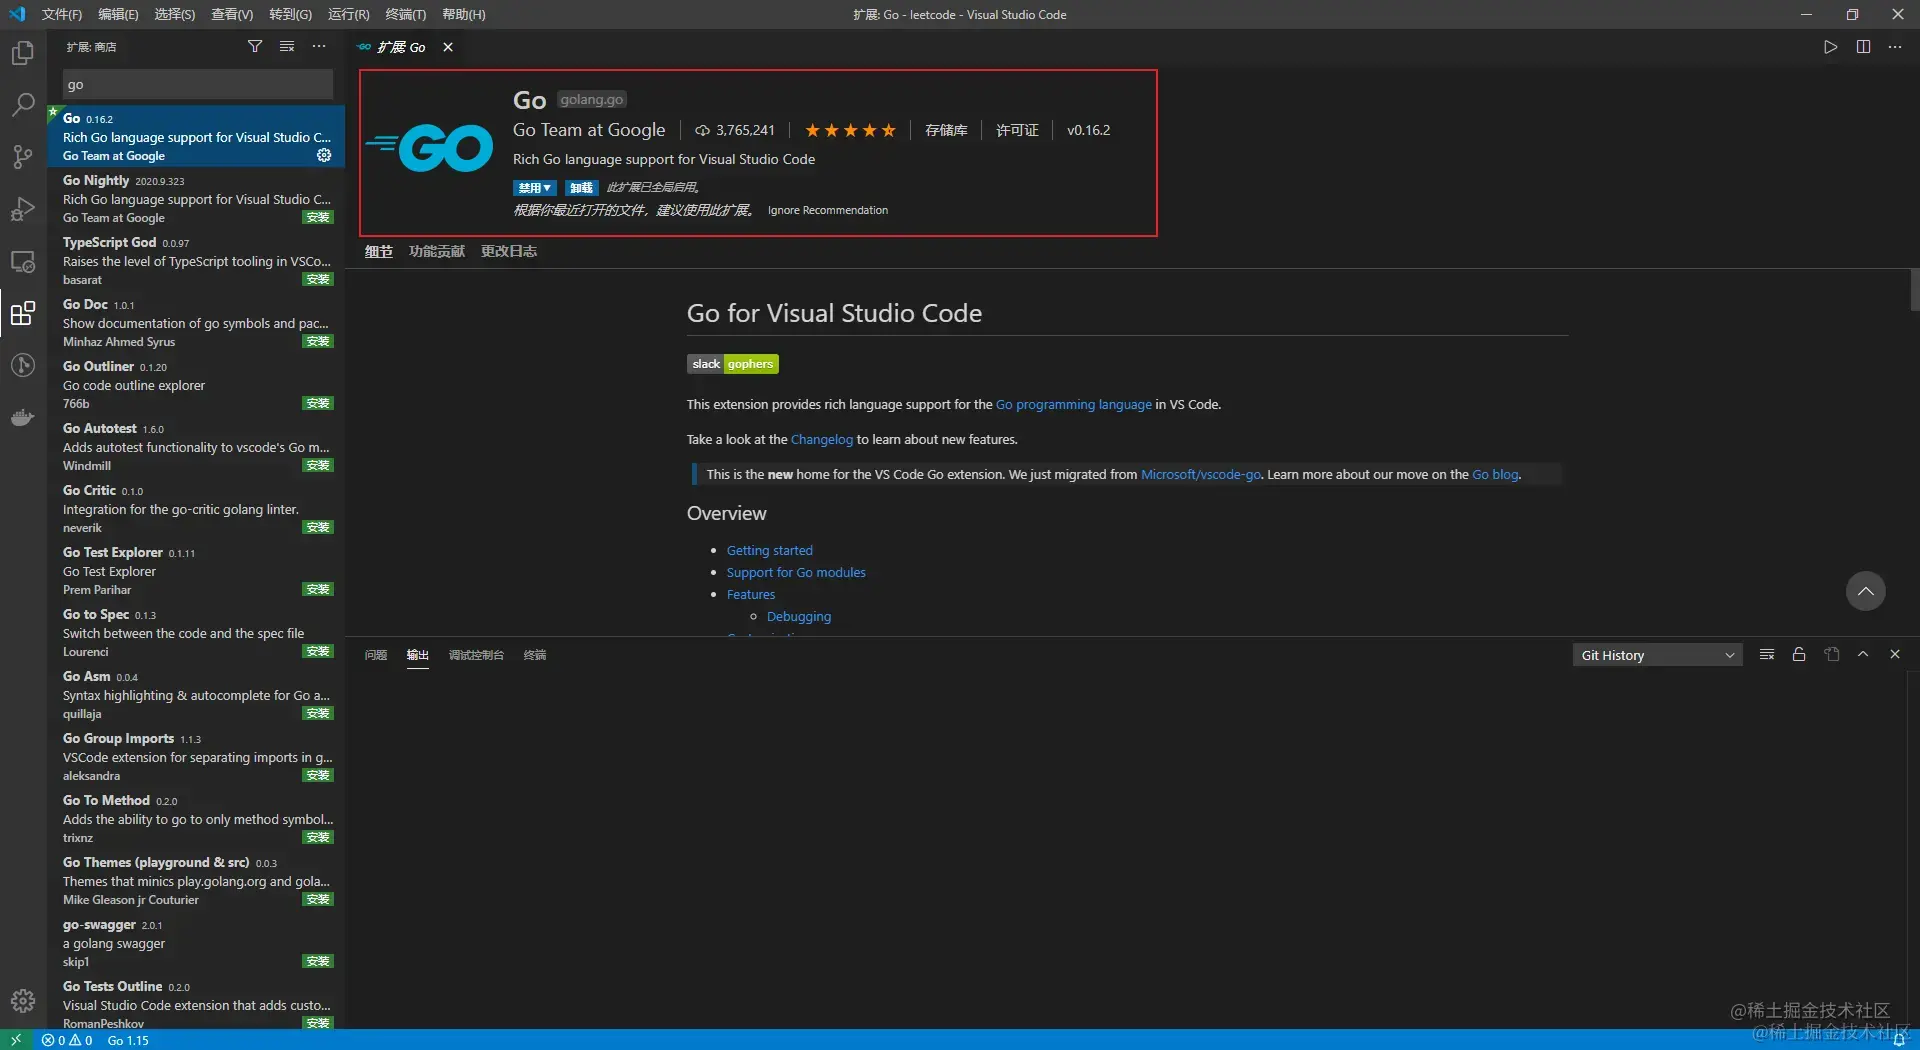1920x1050 pixels.
Task: Open the errors and warnings status indicator
Action: pos(67,1040)
